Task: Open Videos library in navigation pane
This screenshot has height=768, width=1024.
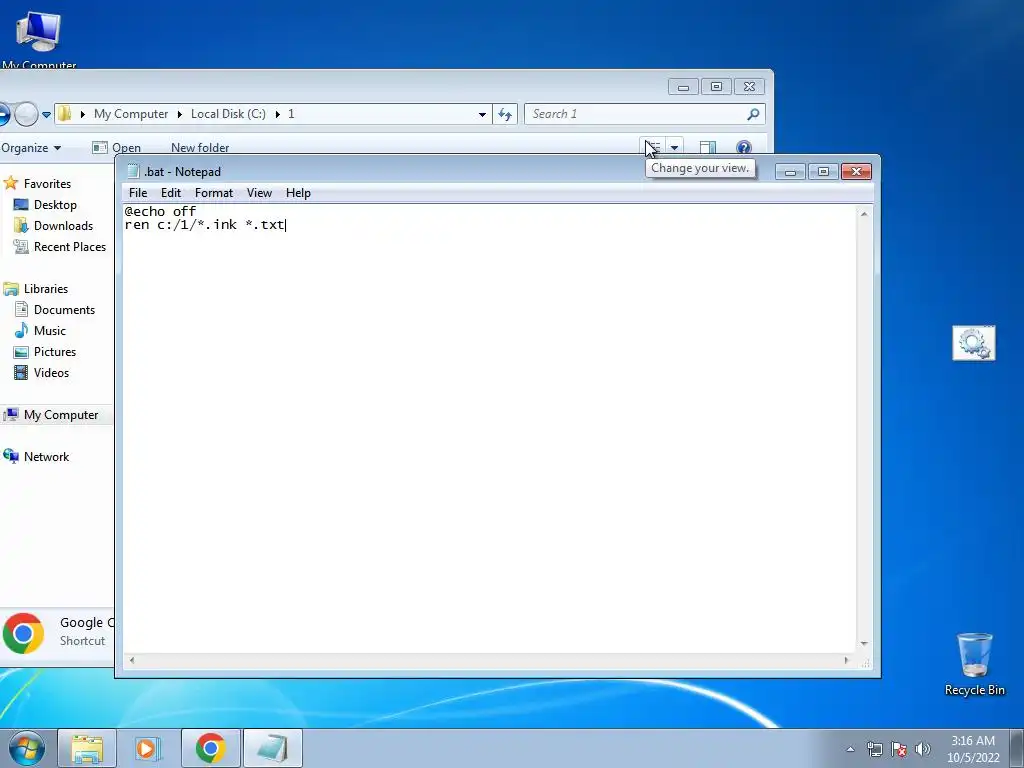Action: coord(51,372)
